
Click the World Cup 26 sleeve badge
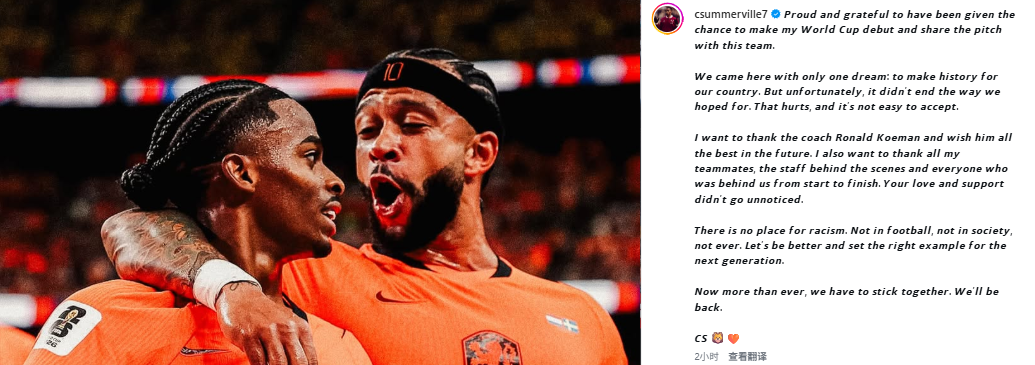pos(67,328)
